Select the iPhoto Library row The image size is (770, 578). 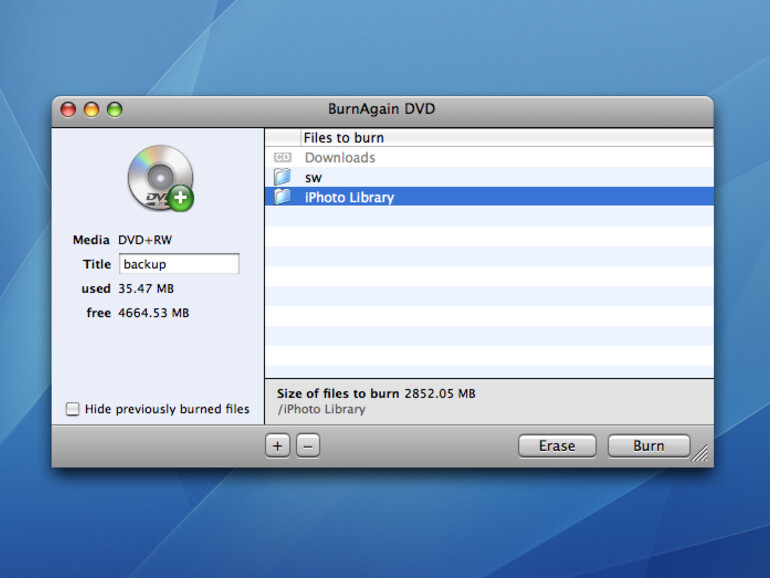click(x=489, y=196)
